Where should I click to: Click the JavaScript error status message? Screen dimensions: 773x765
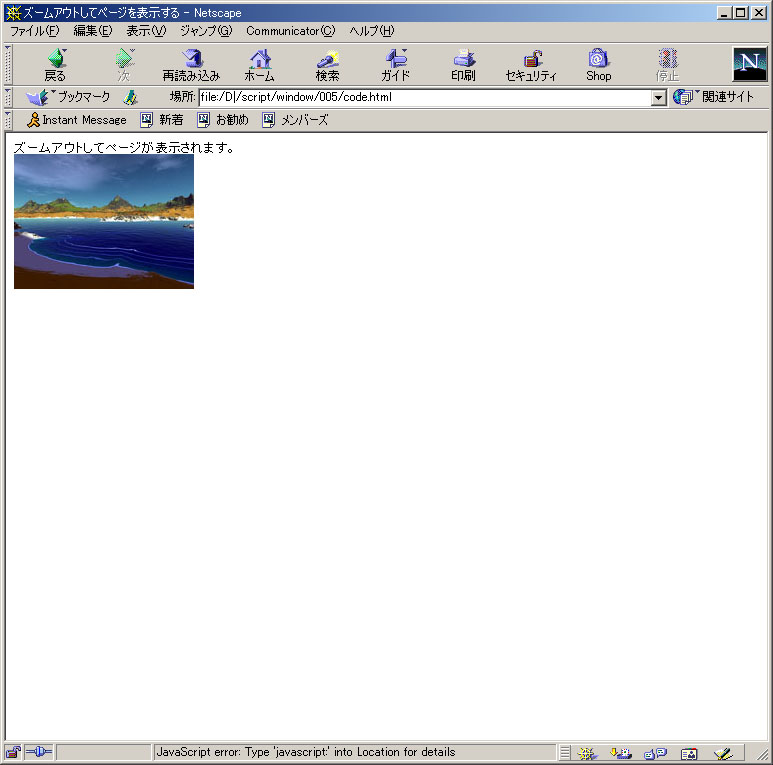coord(306,752)
